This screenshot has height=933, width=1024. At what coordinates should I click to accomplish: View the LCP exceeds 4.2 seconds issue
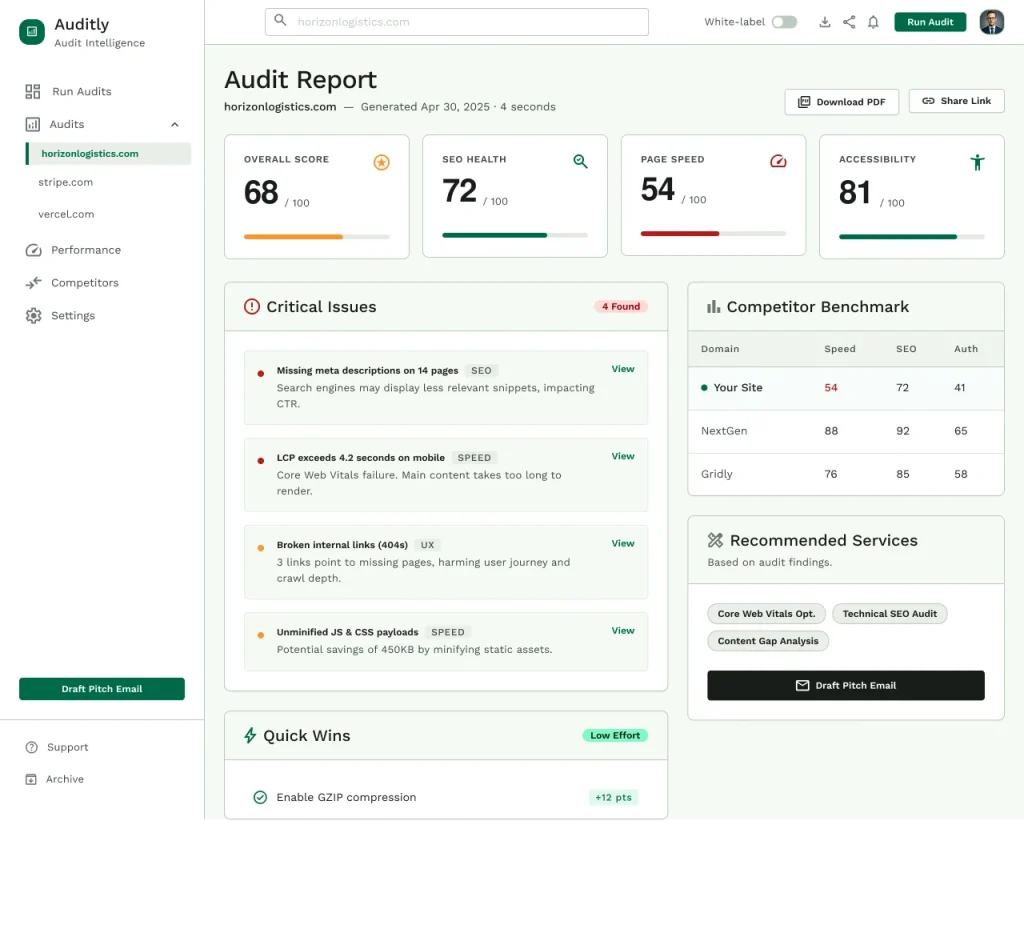pyautogui.click(x=622, y=456)
